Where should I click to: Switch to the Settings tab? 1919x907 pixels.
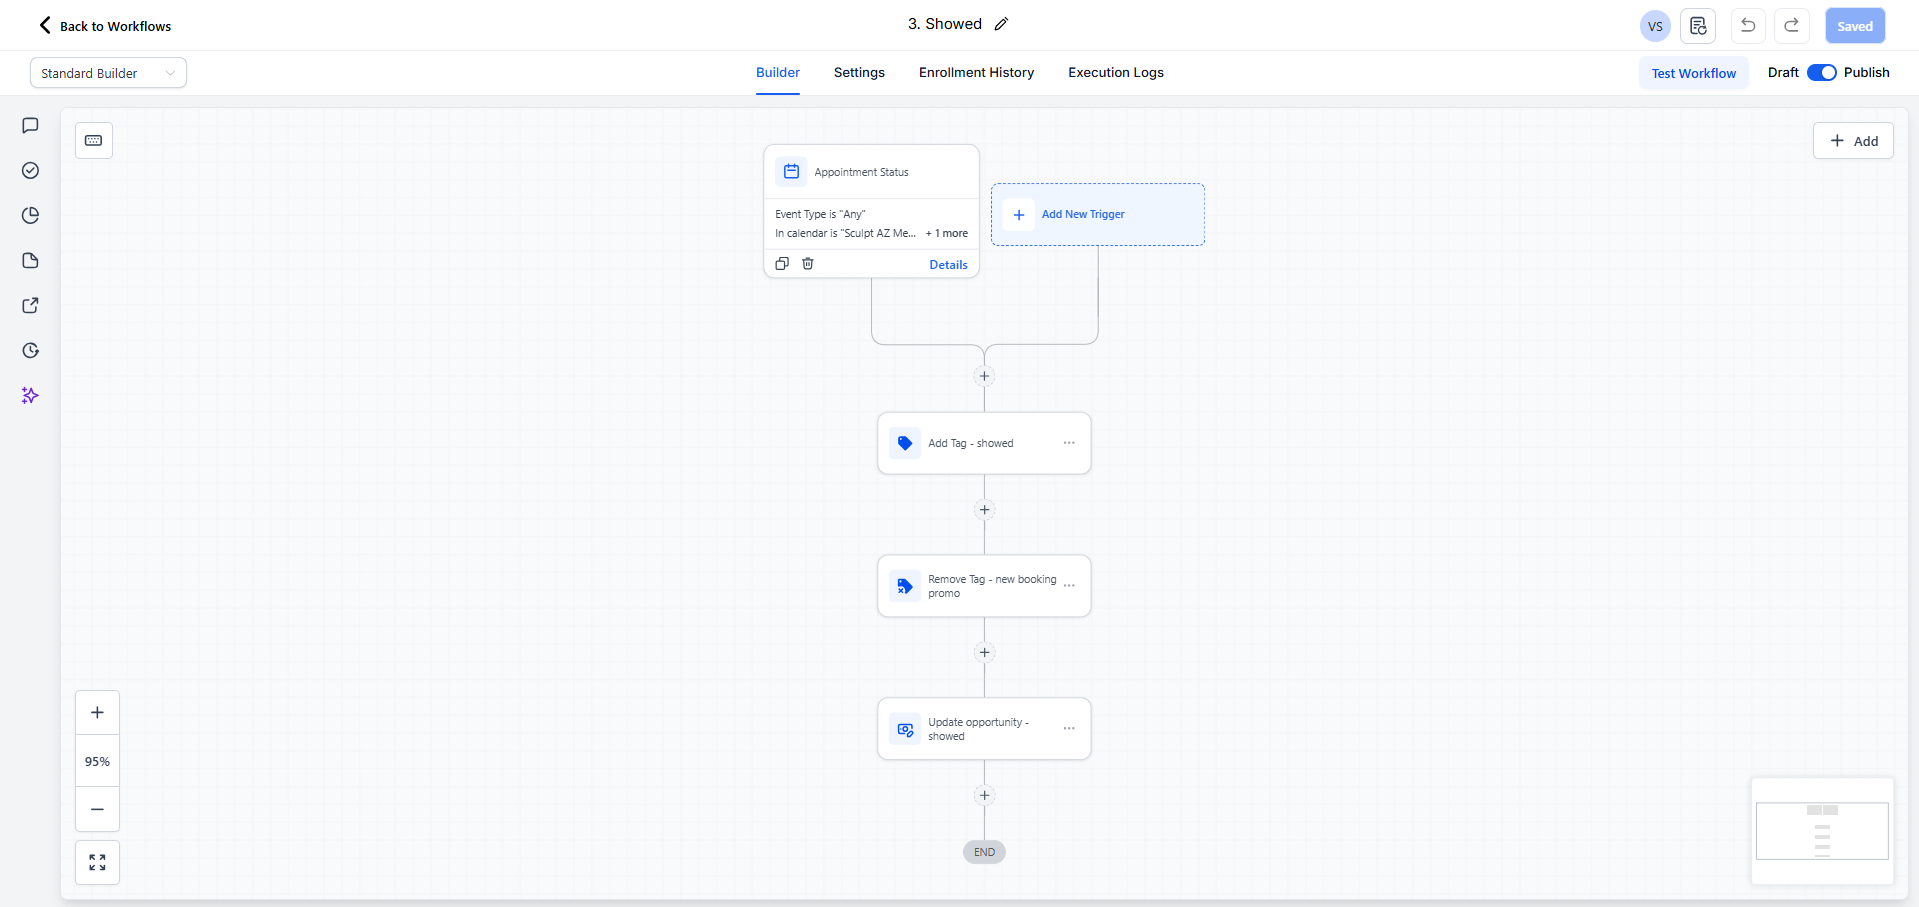coord(859,73)
